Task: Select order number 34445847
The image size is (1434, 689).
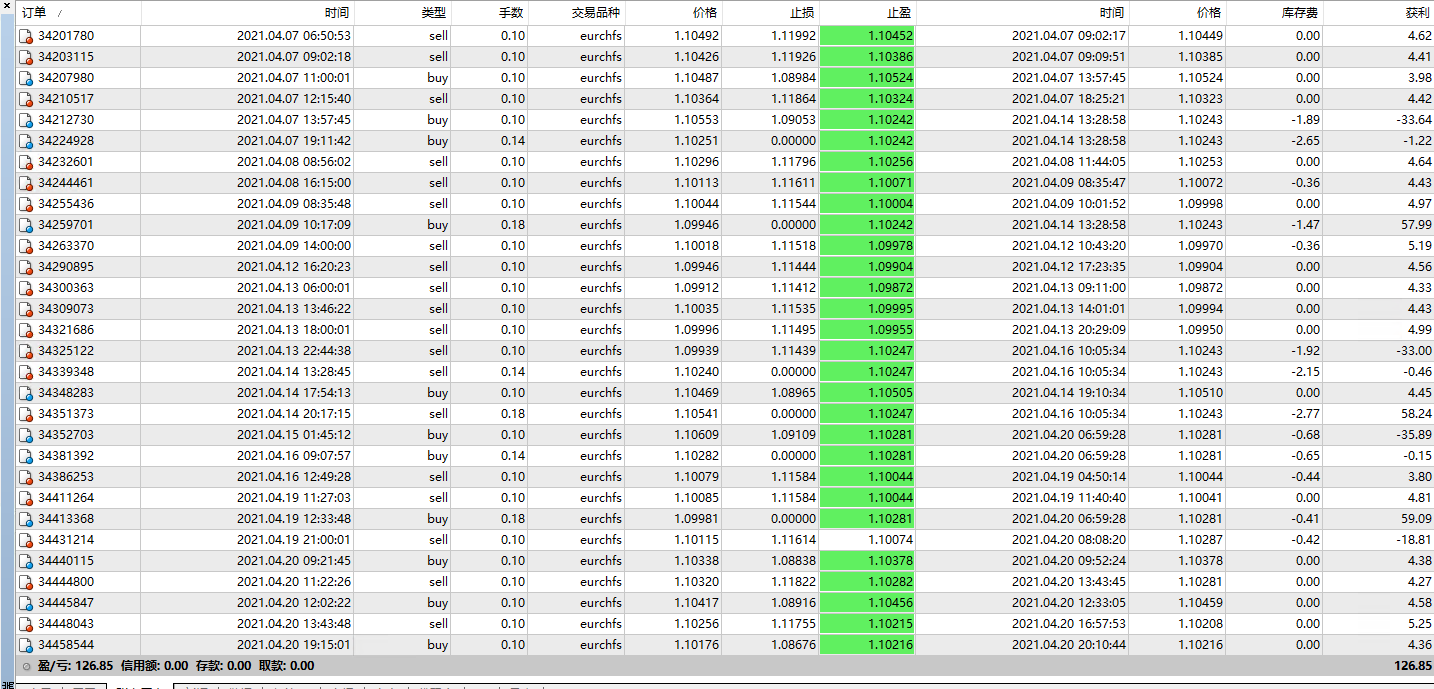Action: click(66, 603)
